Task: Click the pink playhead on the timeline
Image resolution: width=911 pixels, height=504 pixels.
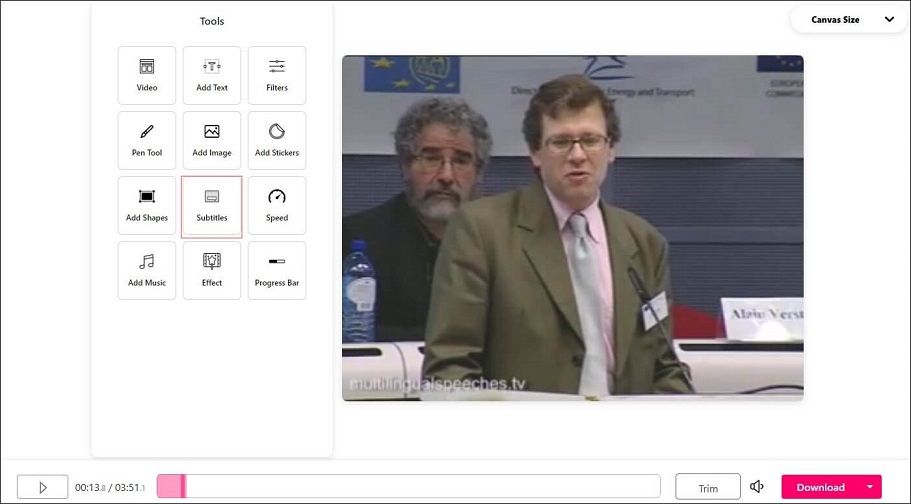Action: 183,486
